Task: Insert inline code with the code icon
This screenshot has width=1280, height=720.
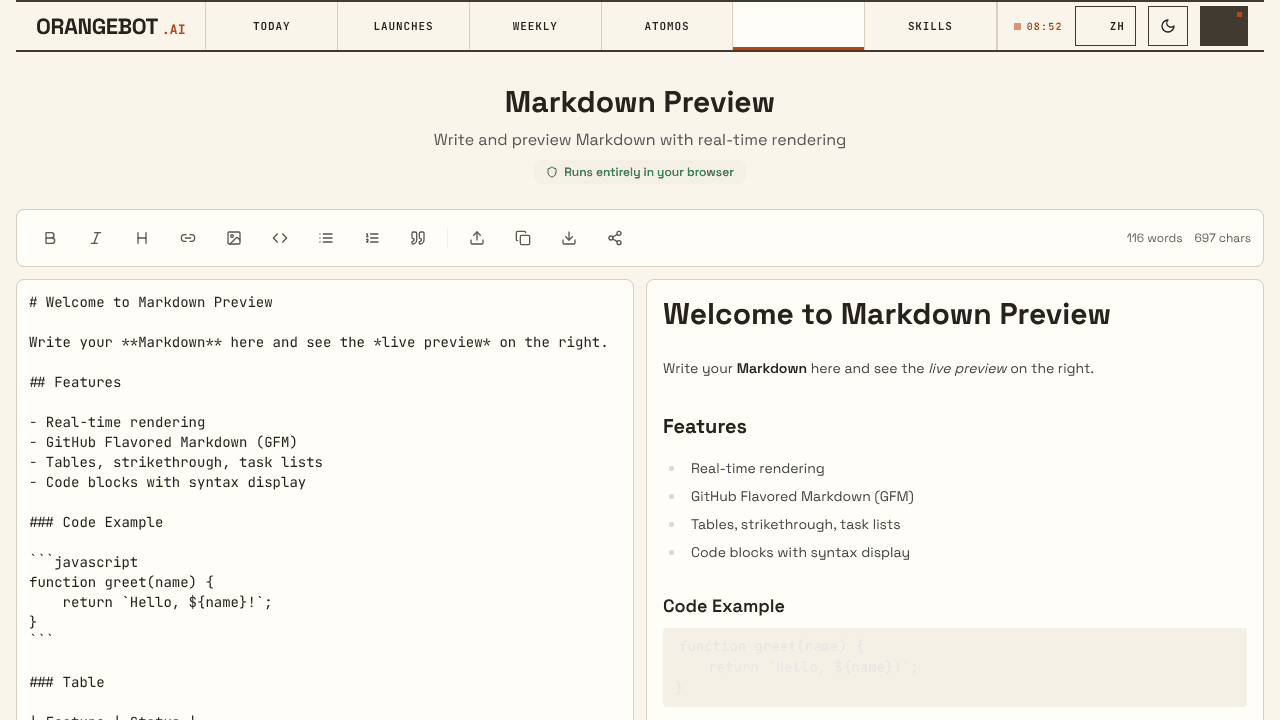Action: [x=280, y=238]
